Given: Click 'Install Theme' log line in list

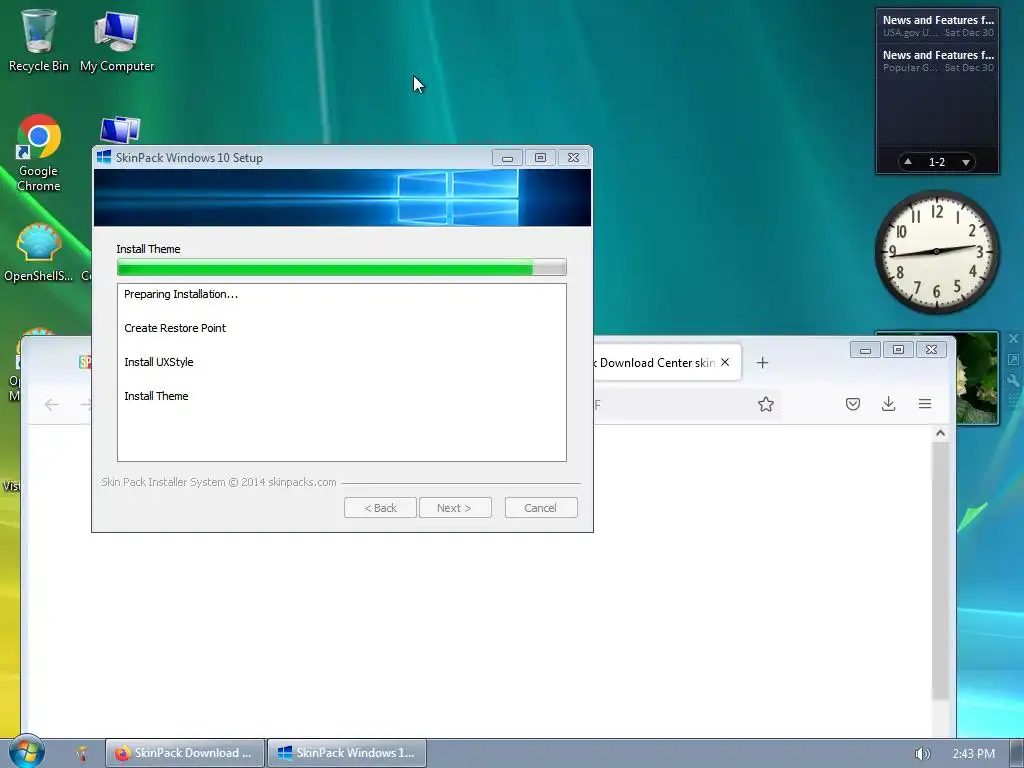Looking at the screenshot, I should (x=156, y=396).
